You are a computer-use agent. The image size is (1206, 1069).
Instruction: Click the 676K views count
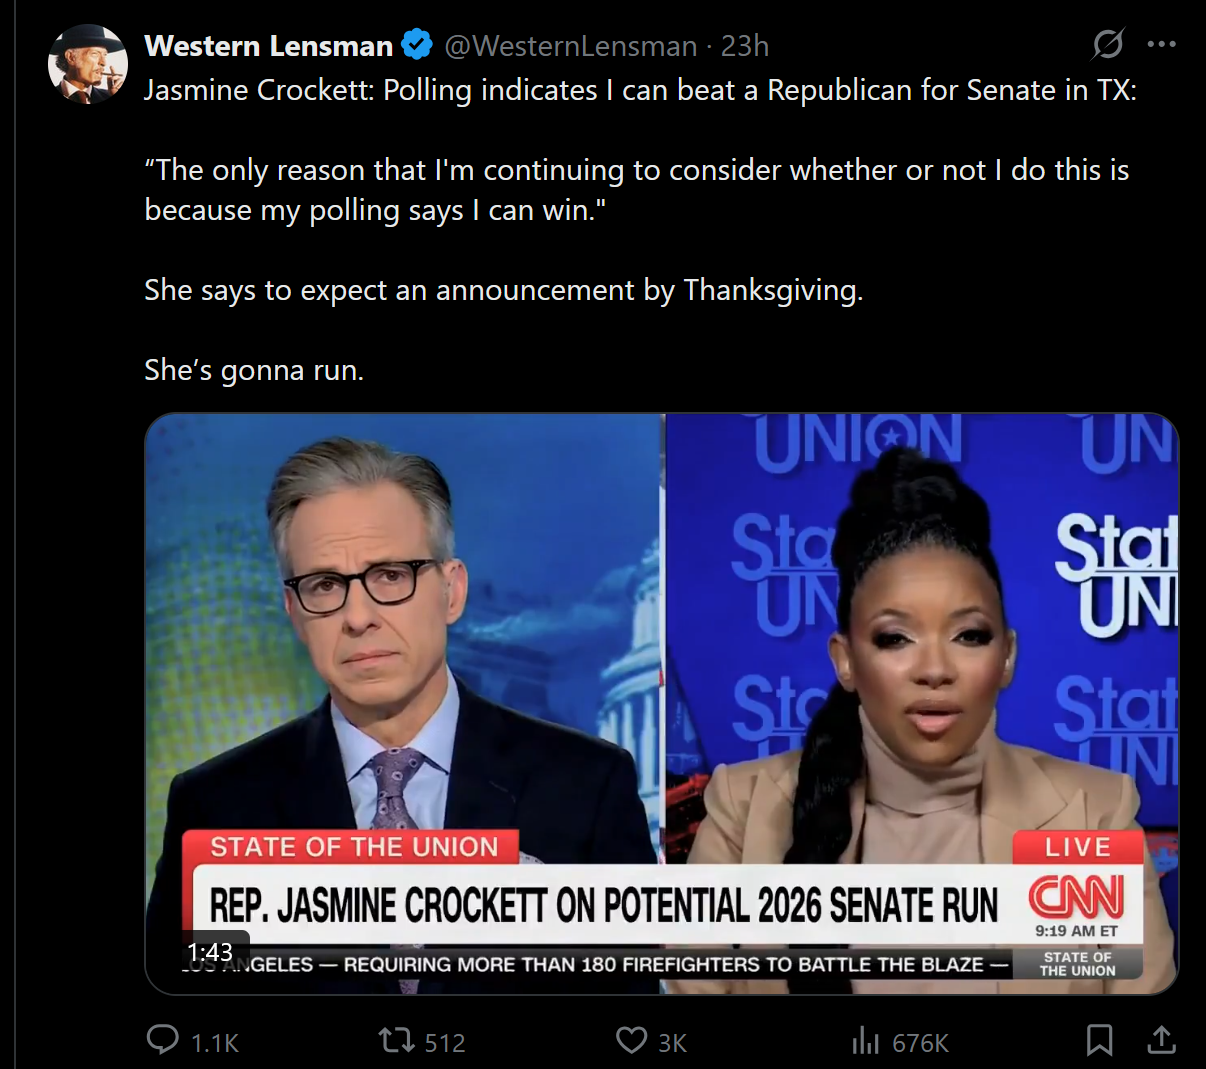[x=920, y=1043]
